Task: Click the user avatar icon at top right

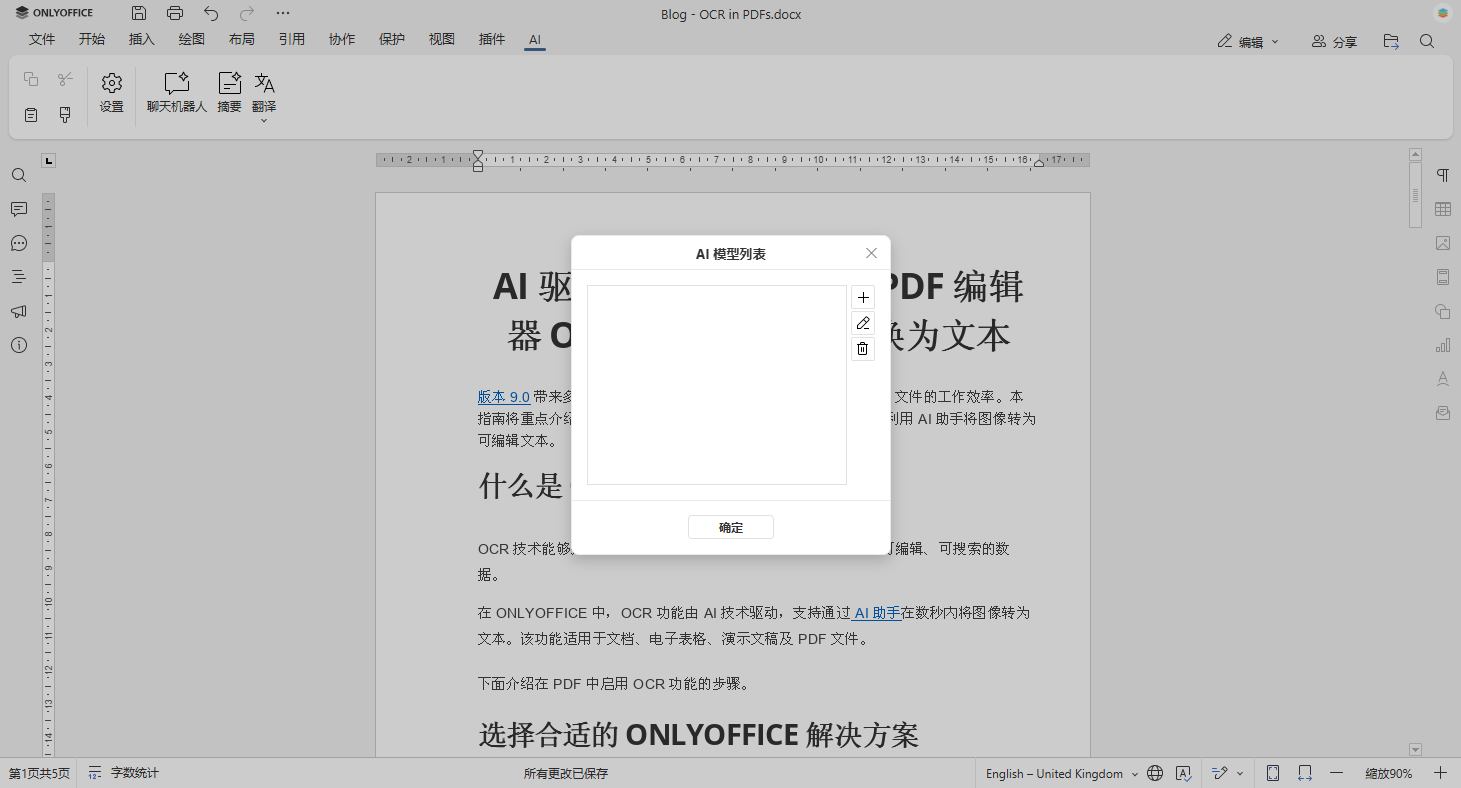Action: point(1443,13)
